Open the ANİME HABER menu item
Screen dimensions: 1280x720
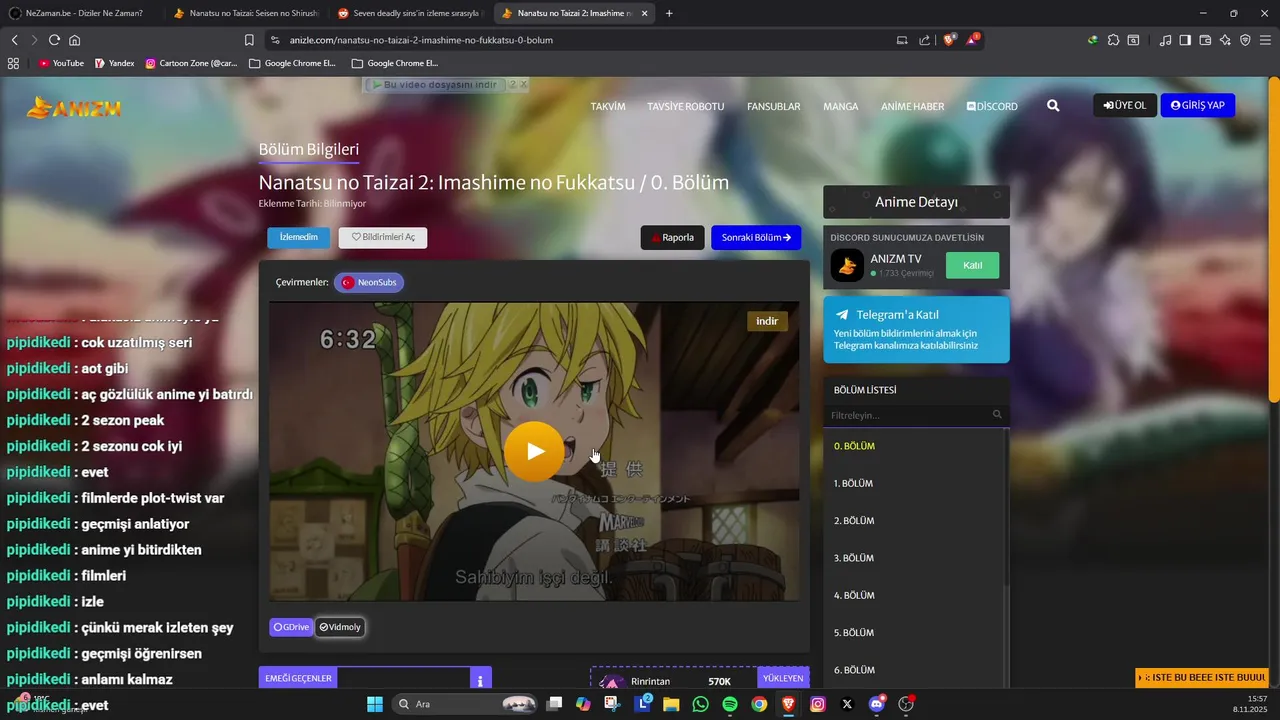point(912,106)
